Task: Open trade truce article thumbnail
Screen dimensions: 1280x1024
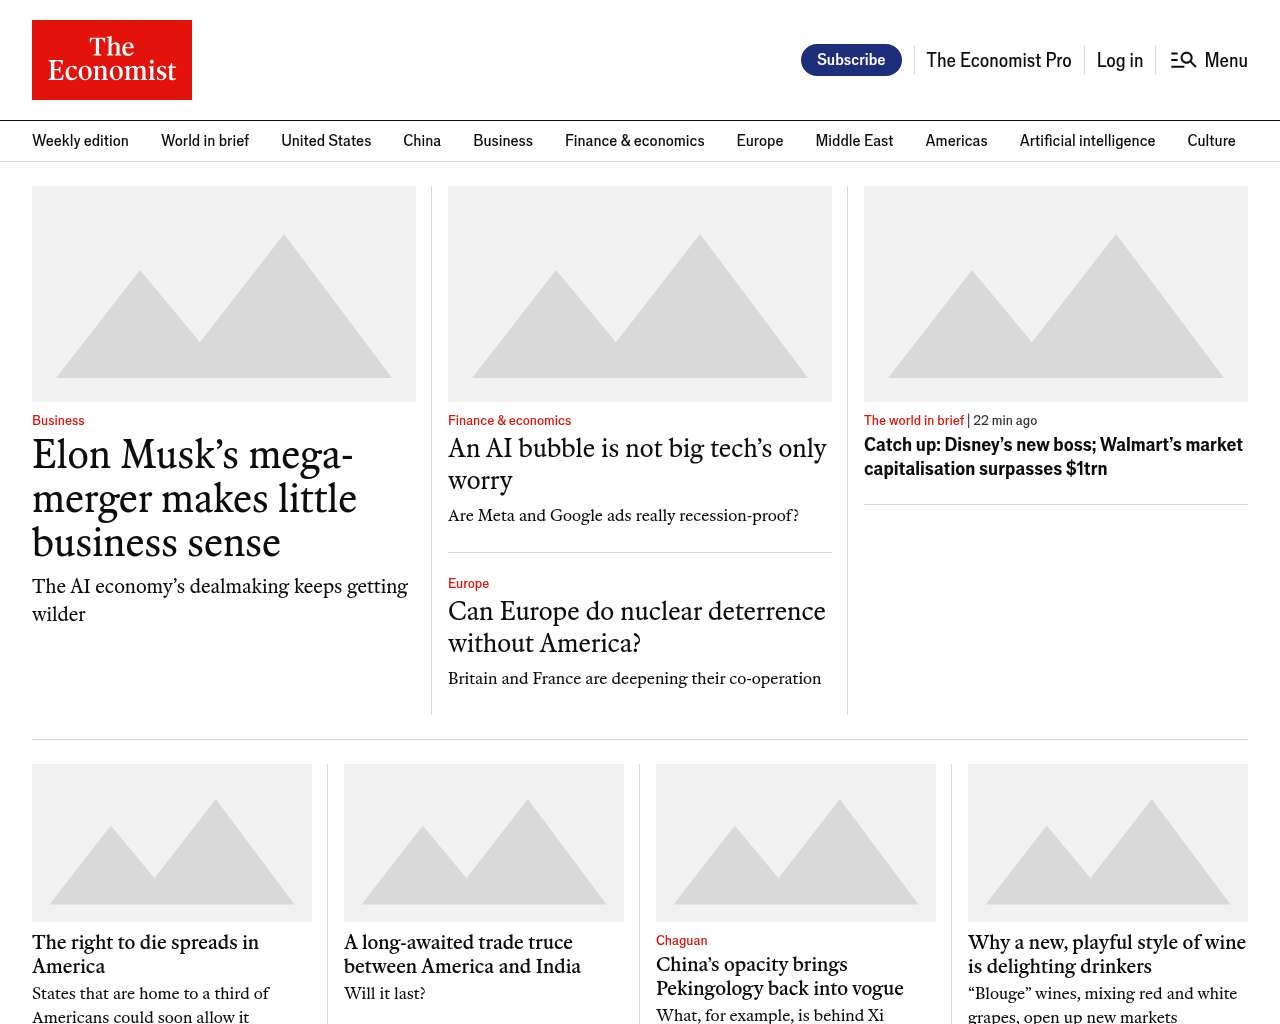Action: tap(484, 843)
